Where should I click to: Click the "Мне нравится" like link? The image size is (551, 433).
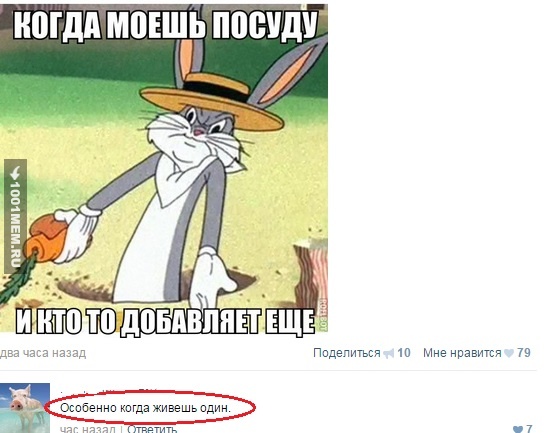[462, 353]
